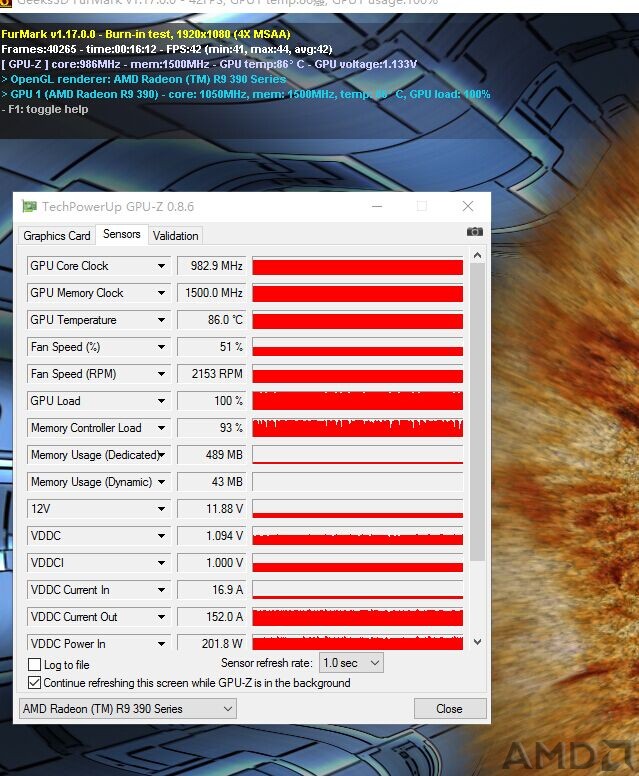
Task: Click the GPU-Z screenshot camera icon
Action: coord(474,232)
